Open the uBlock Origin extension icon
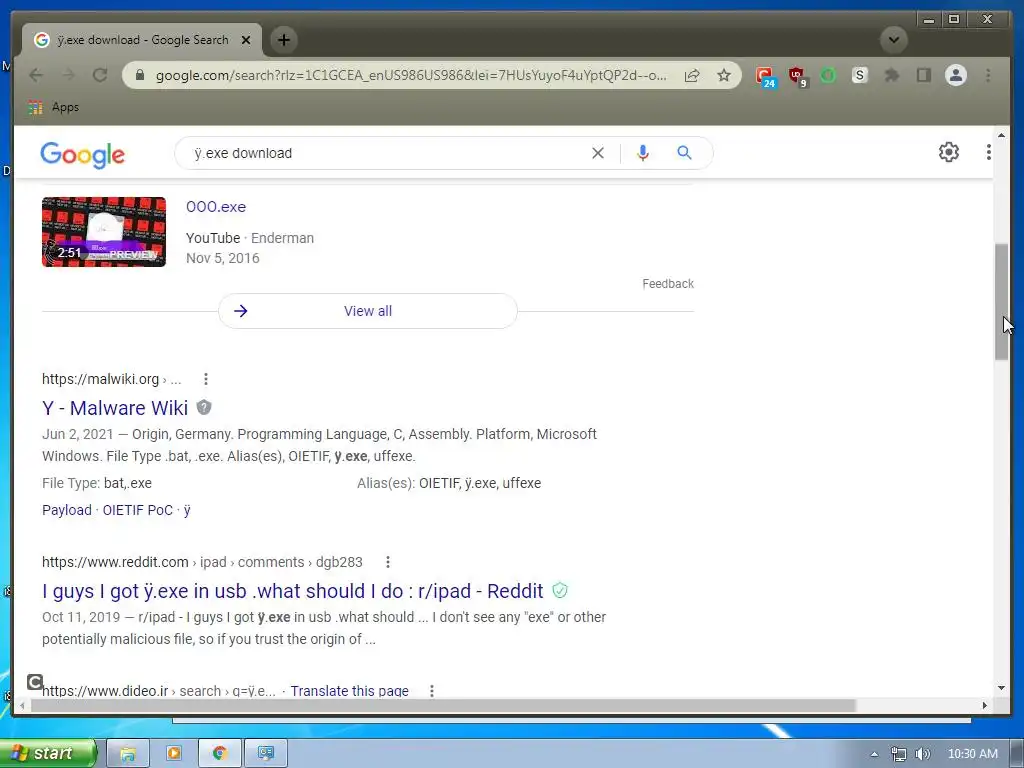 [x=797, y=76]
